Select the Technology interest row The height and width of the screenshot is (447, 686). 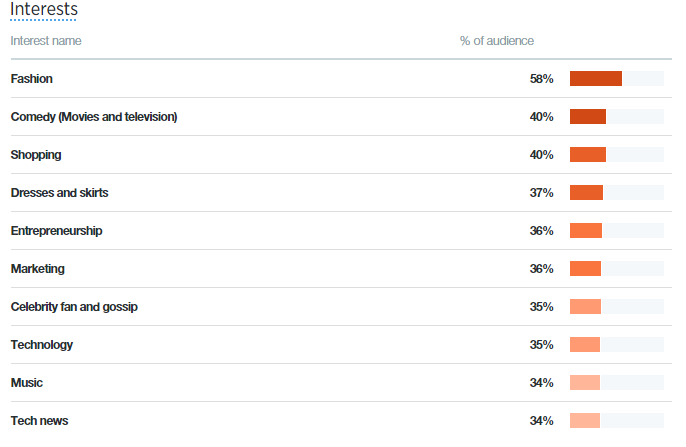[341, 345]
